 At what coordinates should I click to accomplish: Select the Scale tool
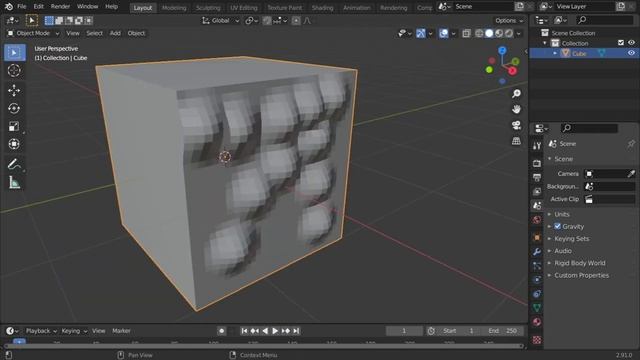coord(14,126)
